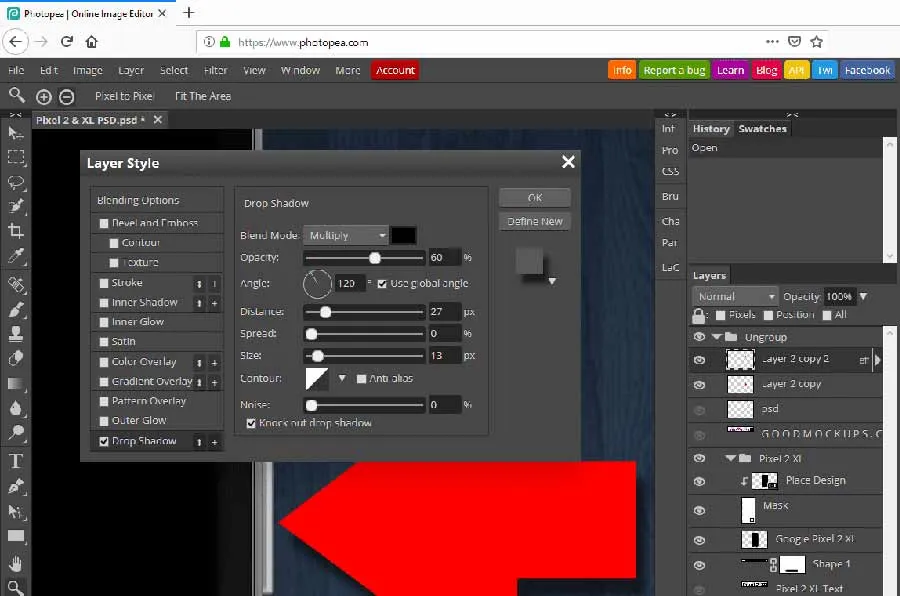The width and height of the screenshot is (900, 596).
Task: Select the Brush tool
Action: click(x=15, y=308)
